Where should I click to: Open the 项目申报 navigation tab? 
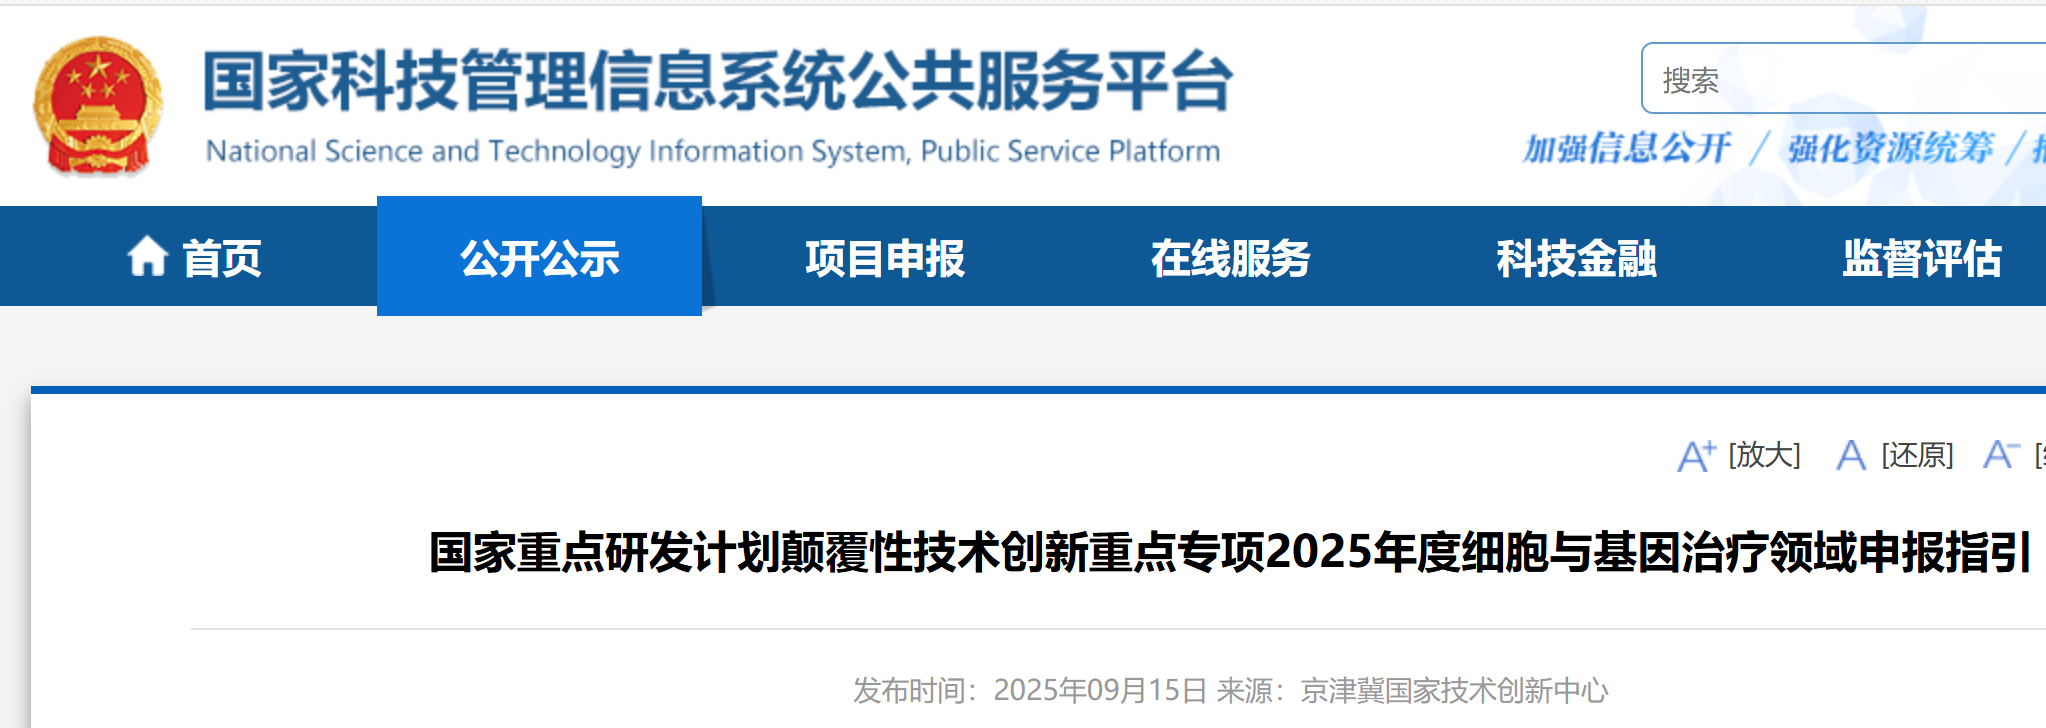pyautogui.click(x=885, y=258)
